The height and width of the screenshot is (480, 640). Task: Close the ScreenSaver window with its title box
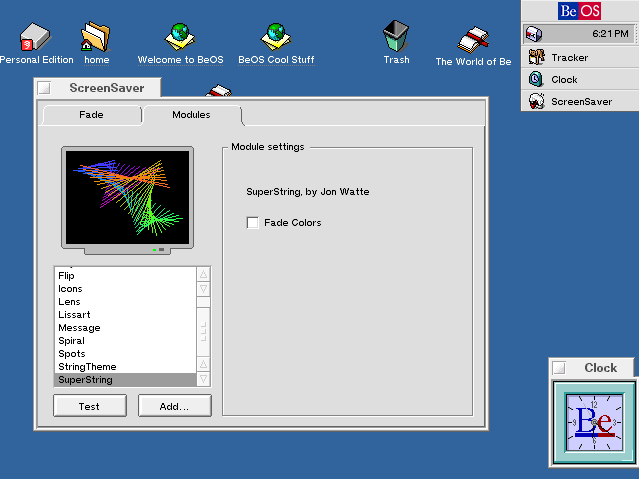pos(44,88)
